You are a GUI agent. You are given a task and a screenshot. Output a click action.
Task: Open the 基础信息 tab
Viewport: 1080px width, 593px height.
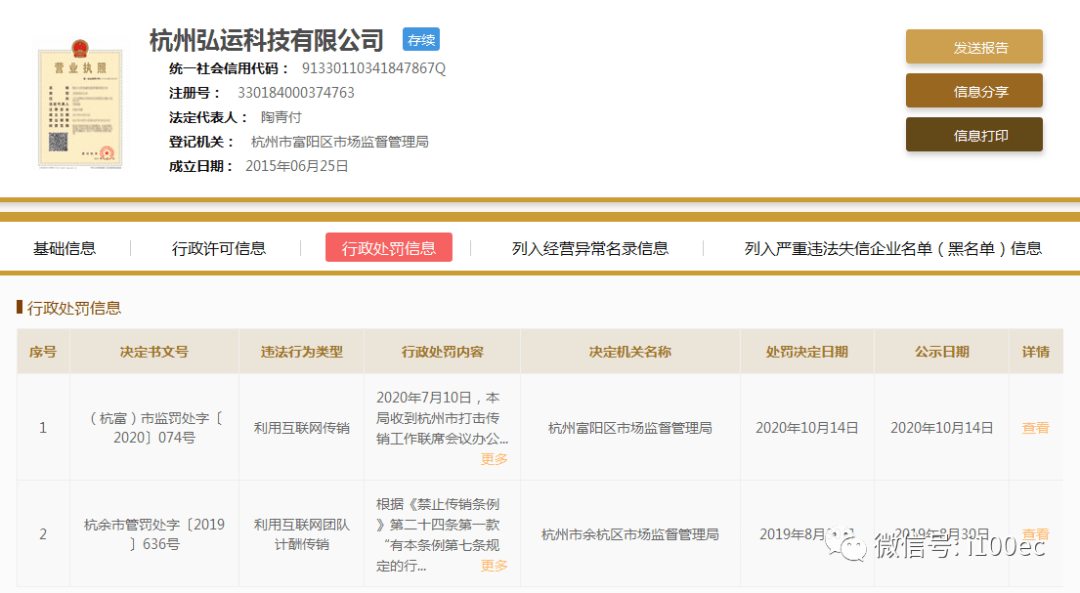coord(65,248)
